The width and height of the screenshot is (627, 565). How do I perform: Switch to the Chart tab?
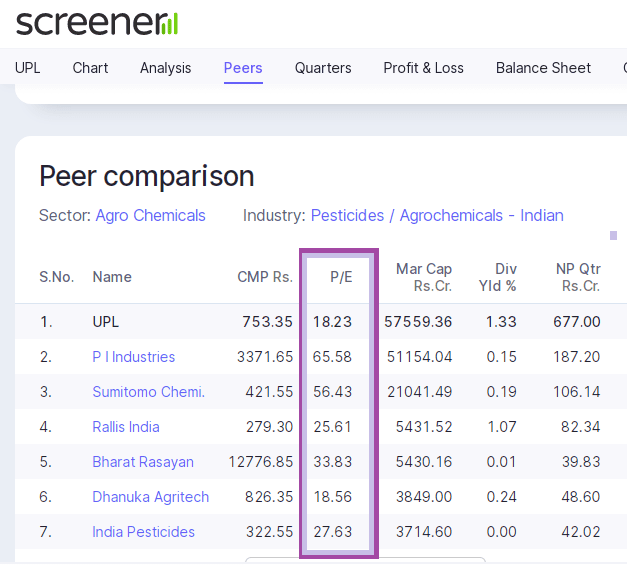click(x=90, y=68)
